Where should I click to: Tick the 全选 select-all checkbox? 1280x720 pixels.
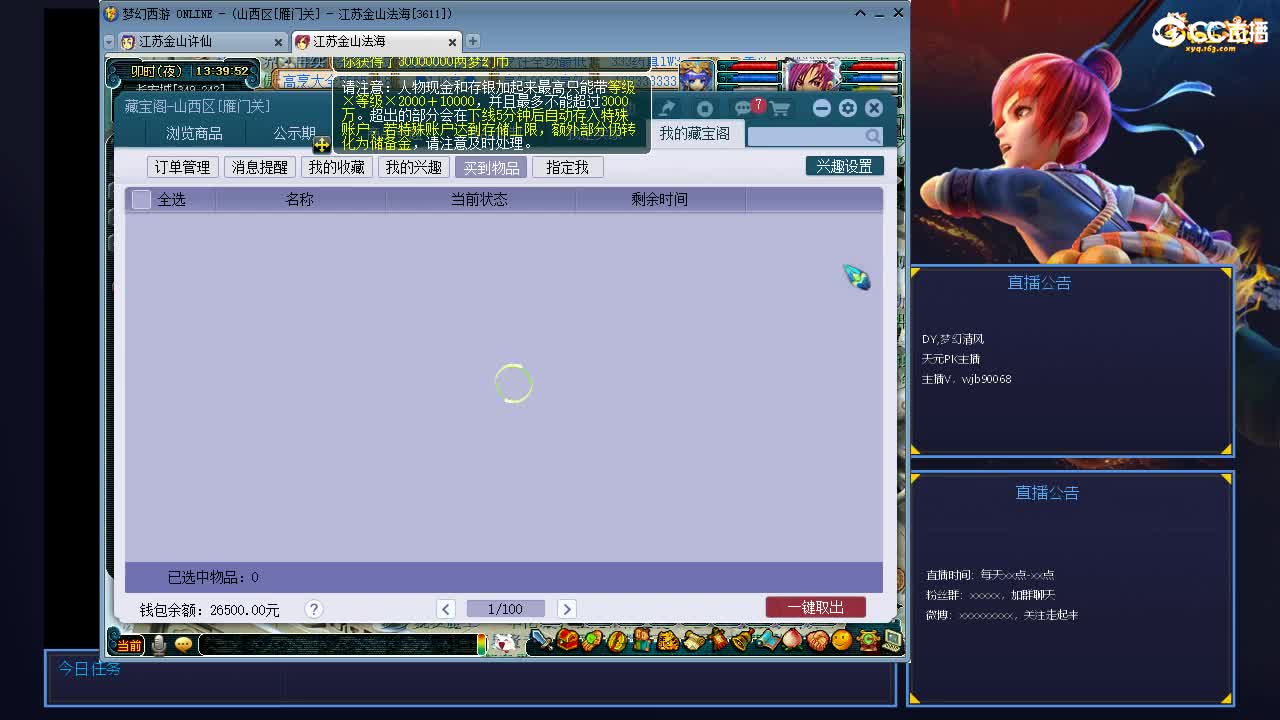(x=141, y=200)
